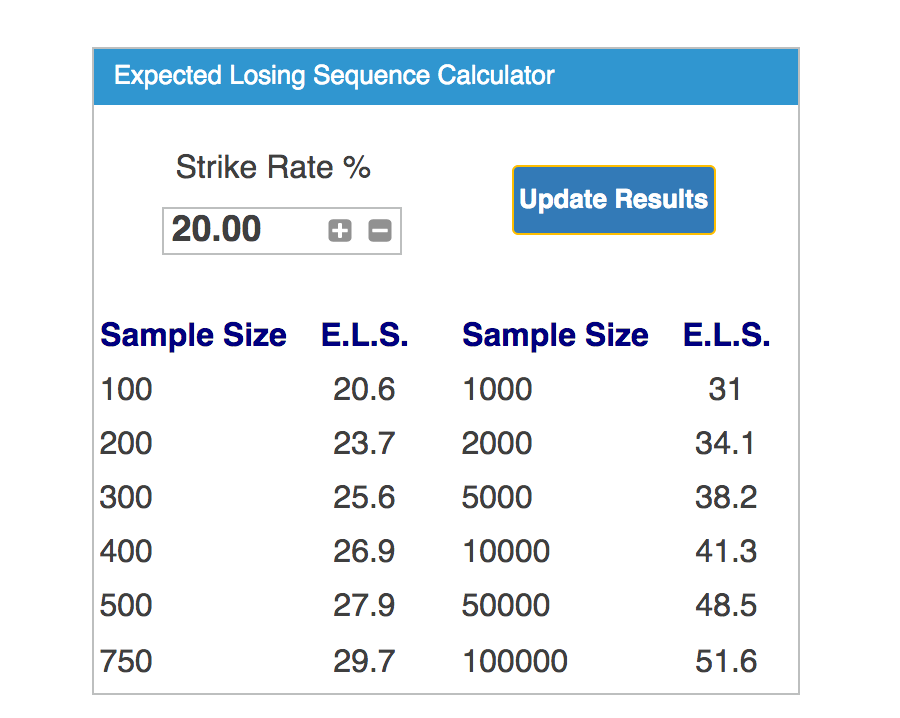Select the E.L.S. value 48.5
The image size is (900, 718).
726,605
